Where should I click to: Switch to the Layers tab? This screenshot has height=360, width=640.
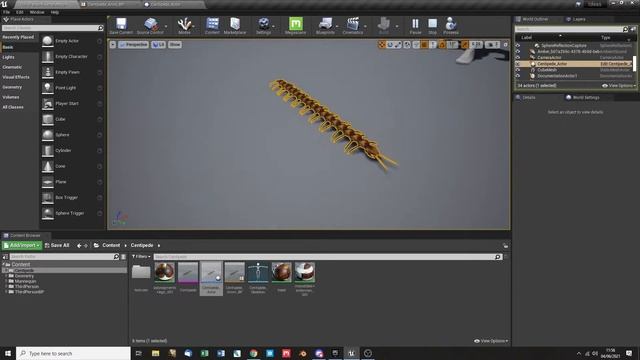[579, 19]
